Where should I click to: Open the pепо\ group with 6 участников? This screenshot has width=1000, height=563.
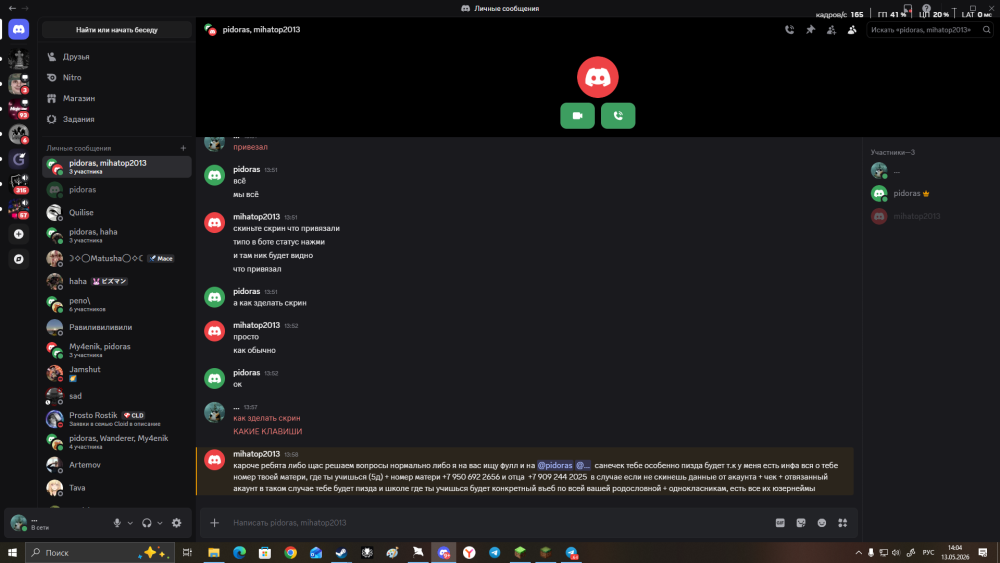click(x=117, y=304)
